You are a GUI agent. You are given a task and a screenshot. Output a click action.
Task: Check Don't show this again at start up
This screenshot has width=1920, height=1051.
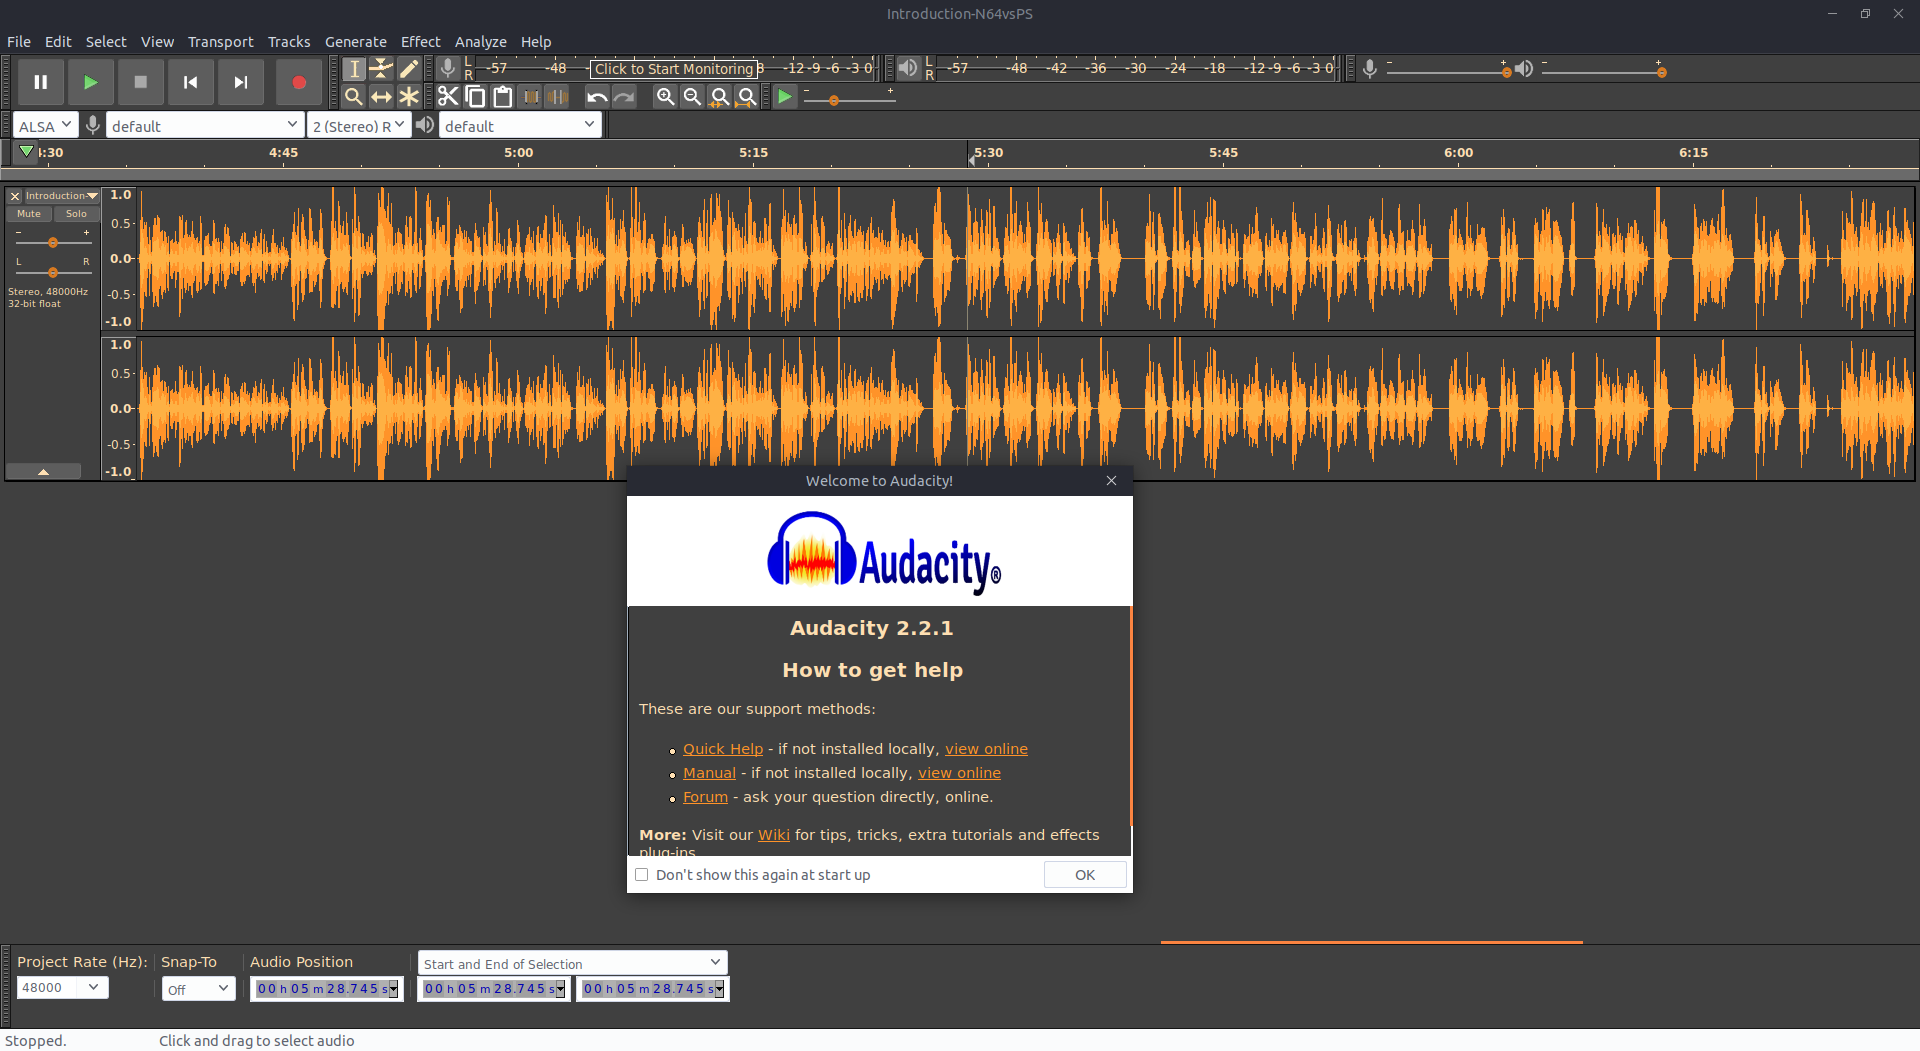[x=642, y=875]
